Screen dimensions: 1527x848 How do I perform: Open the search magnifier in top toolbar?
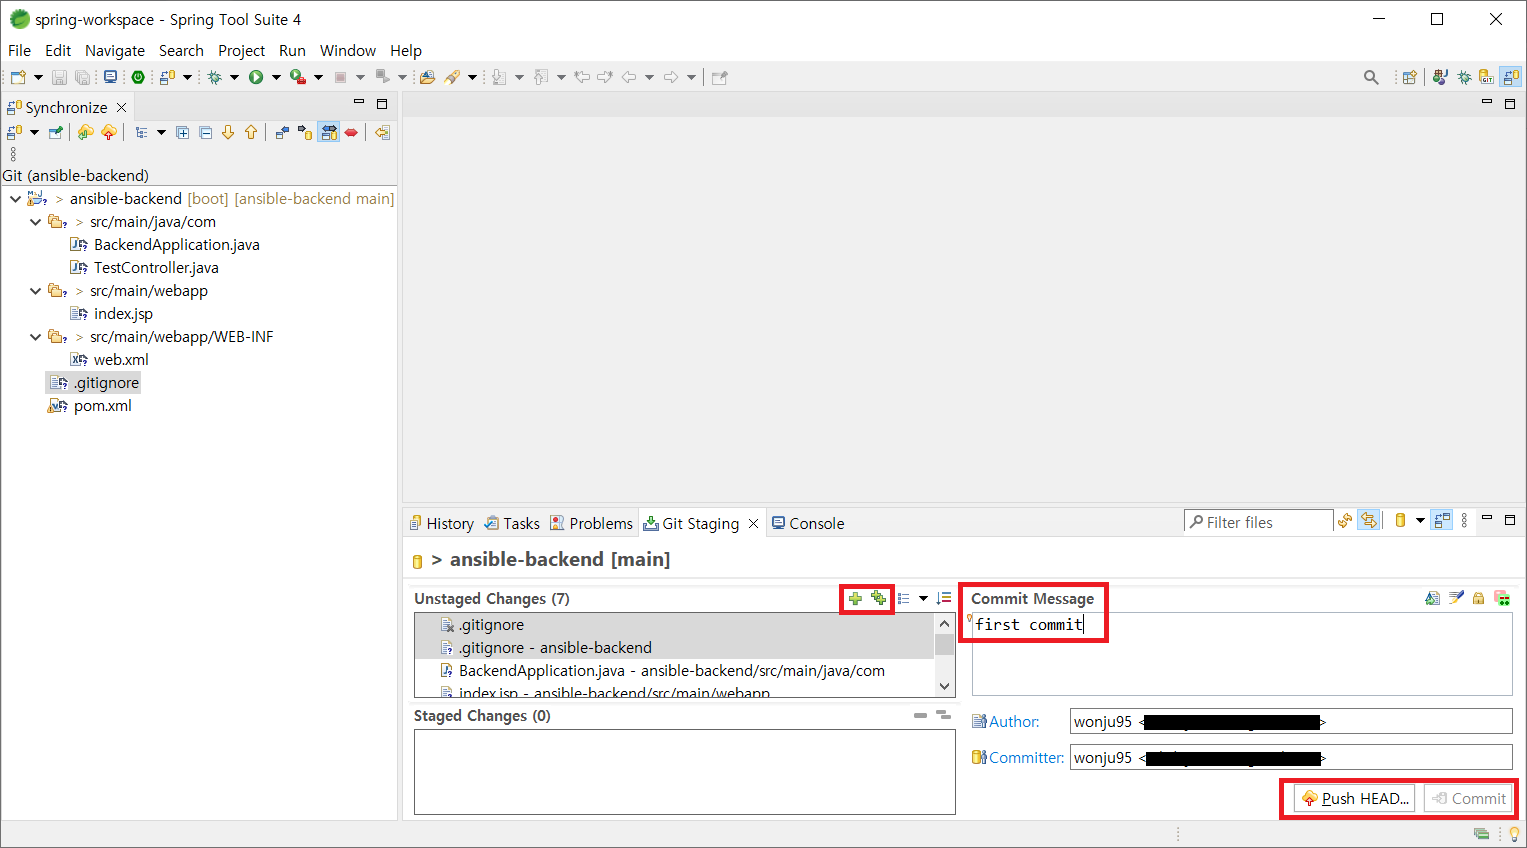(1371, 77)
